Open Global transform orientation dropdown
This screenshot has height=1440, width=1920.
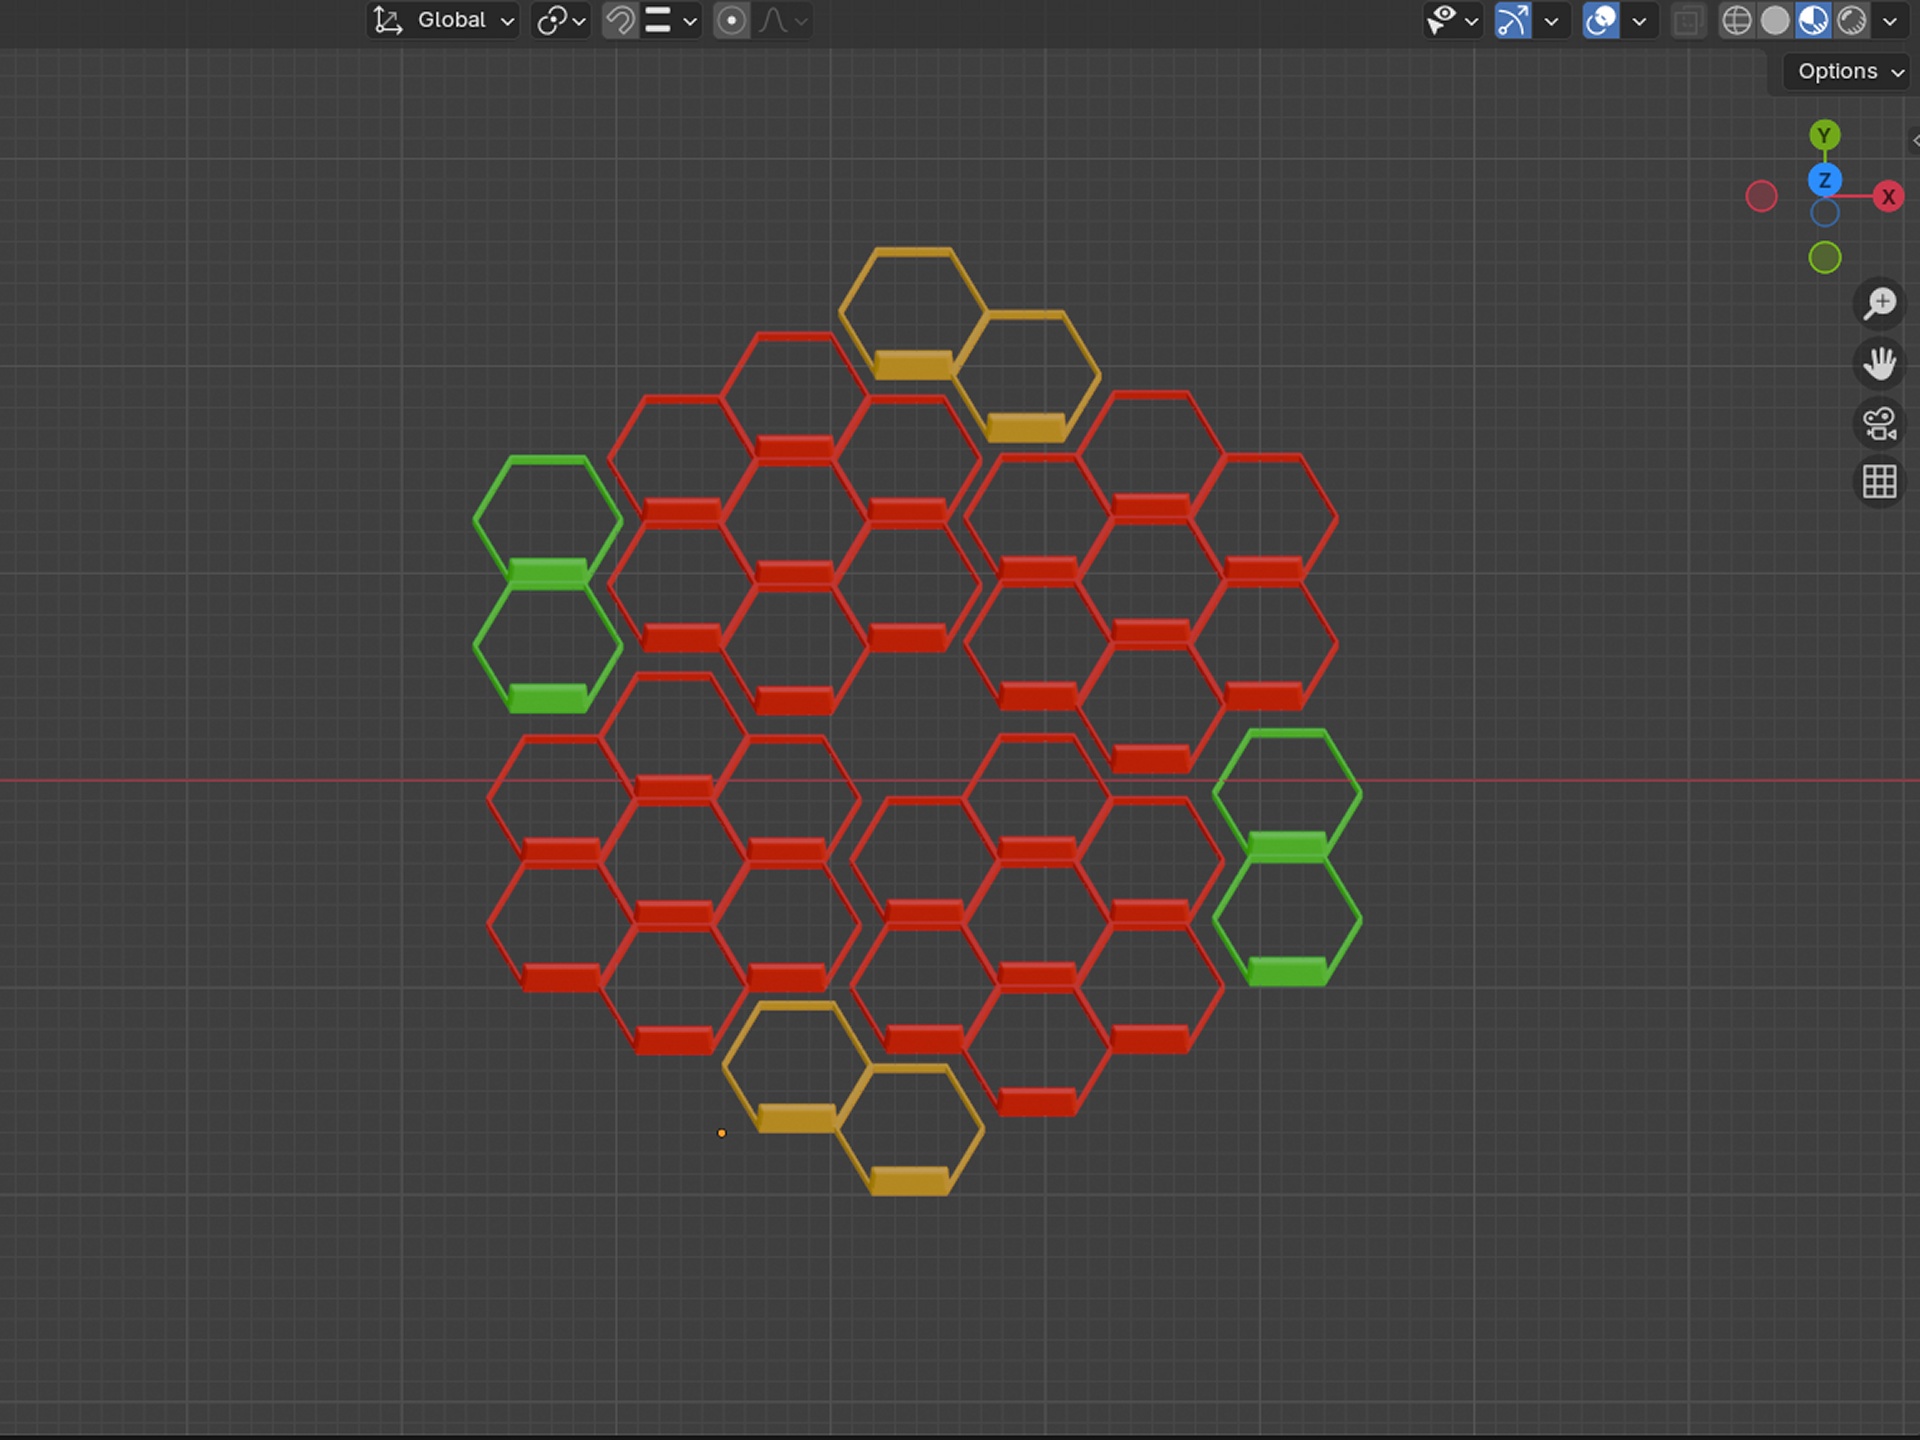(x=443, y=20)
